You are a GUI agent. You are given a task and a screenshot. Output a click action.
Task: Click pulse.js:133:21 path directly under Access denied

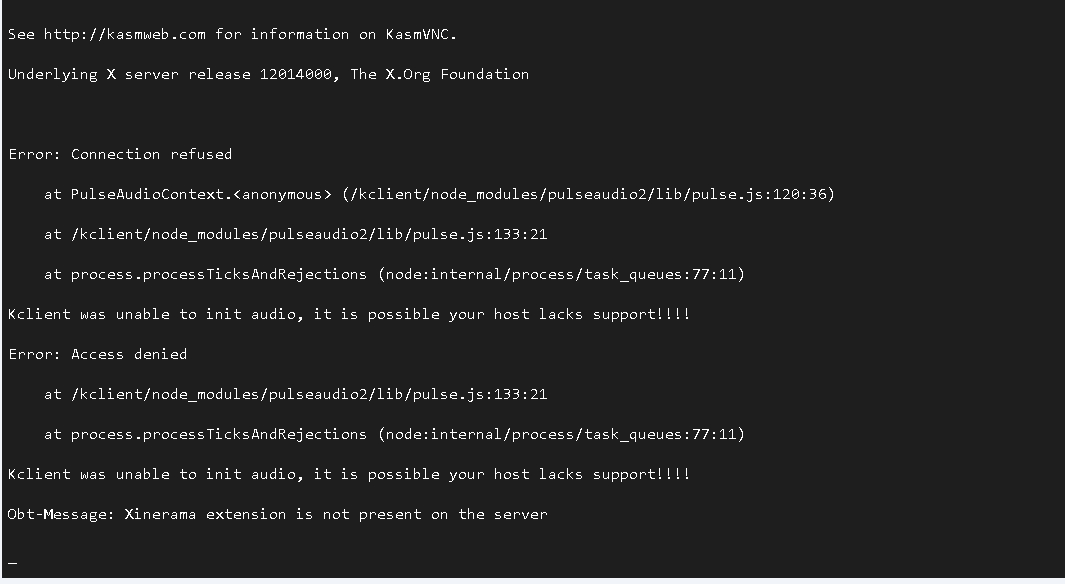(x=309, y=395)
